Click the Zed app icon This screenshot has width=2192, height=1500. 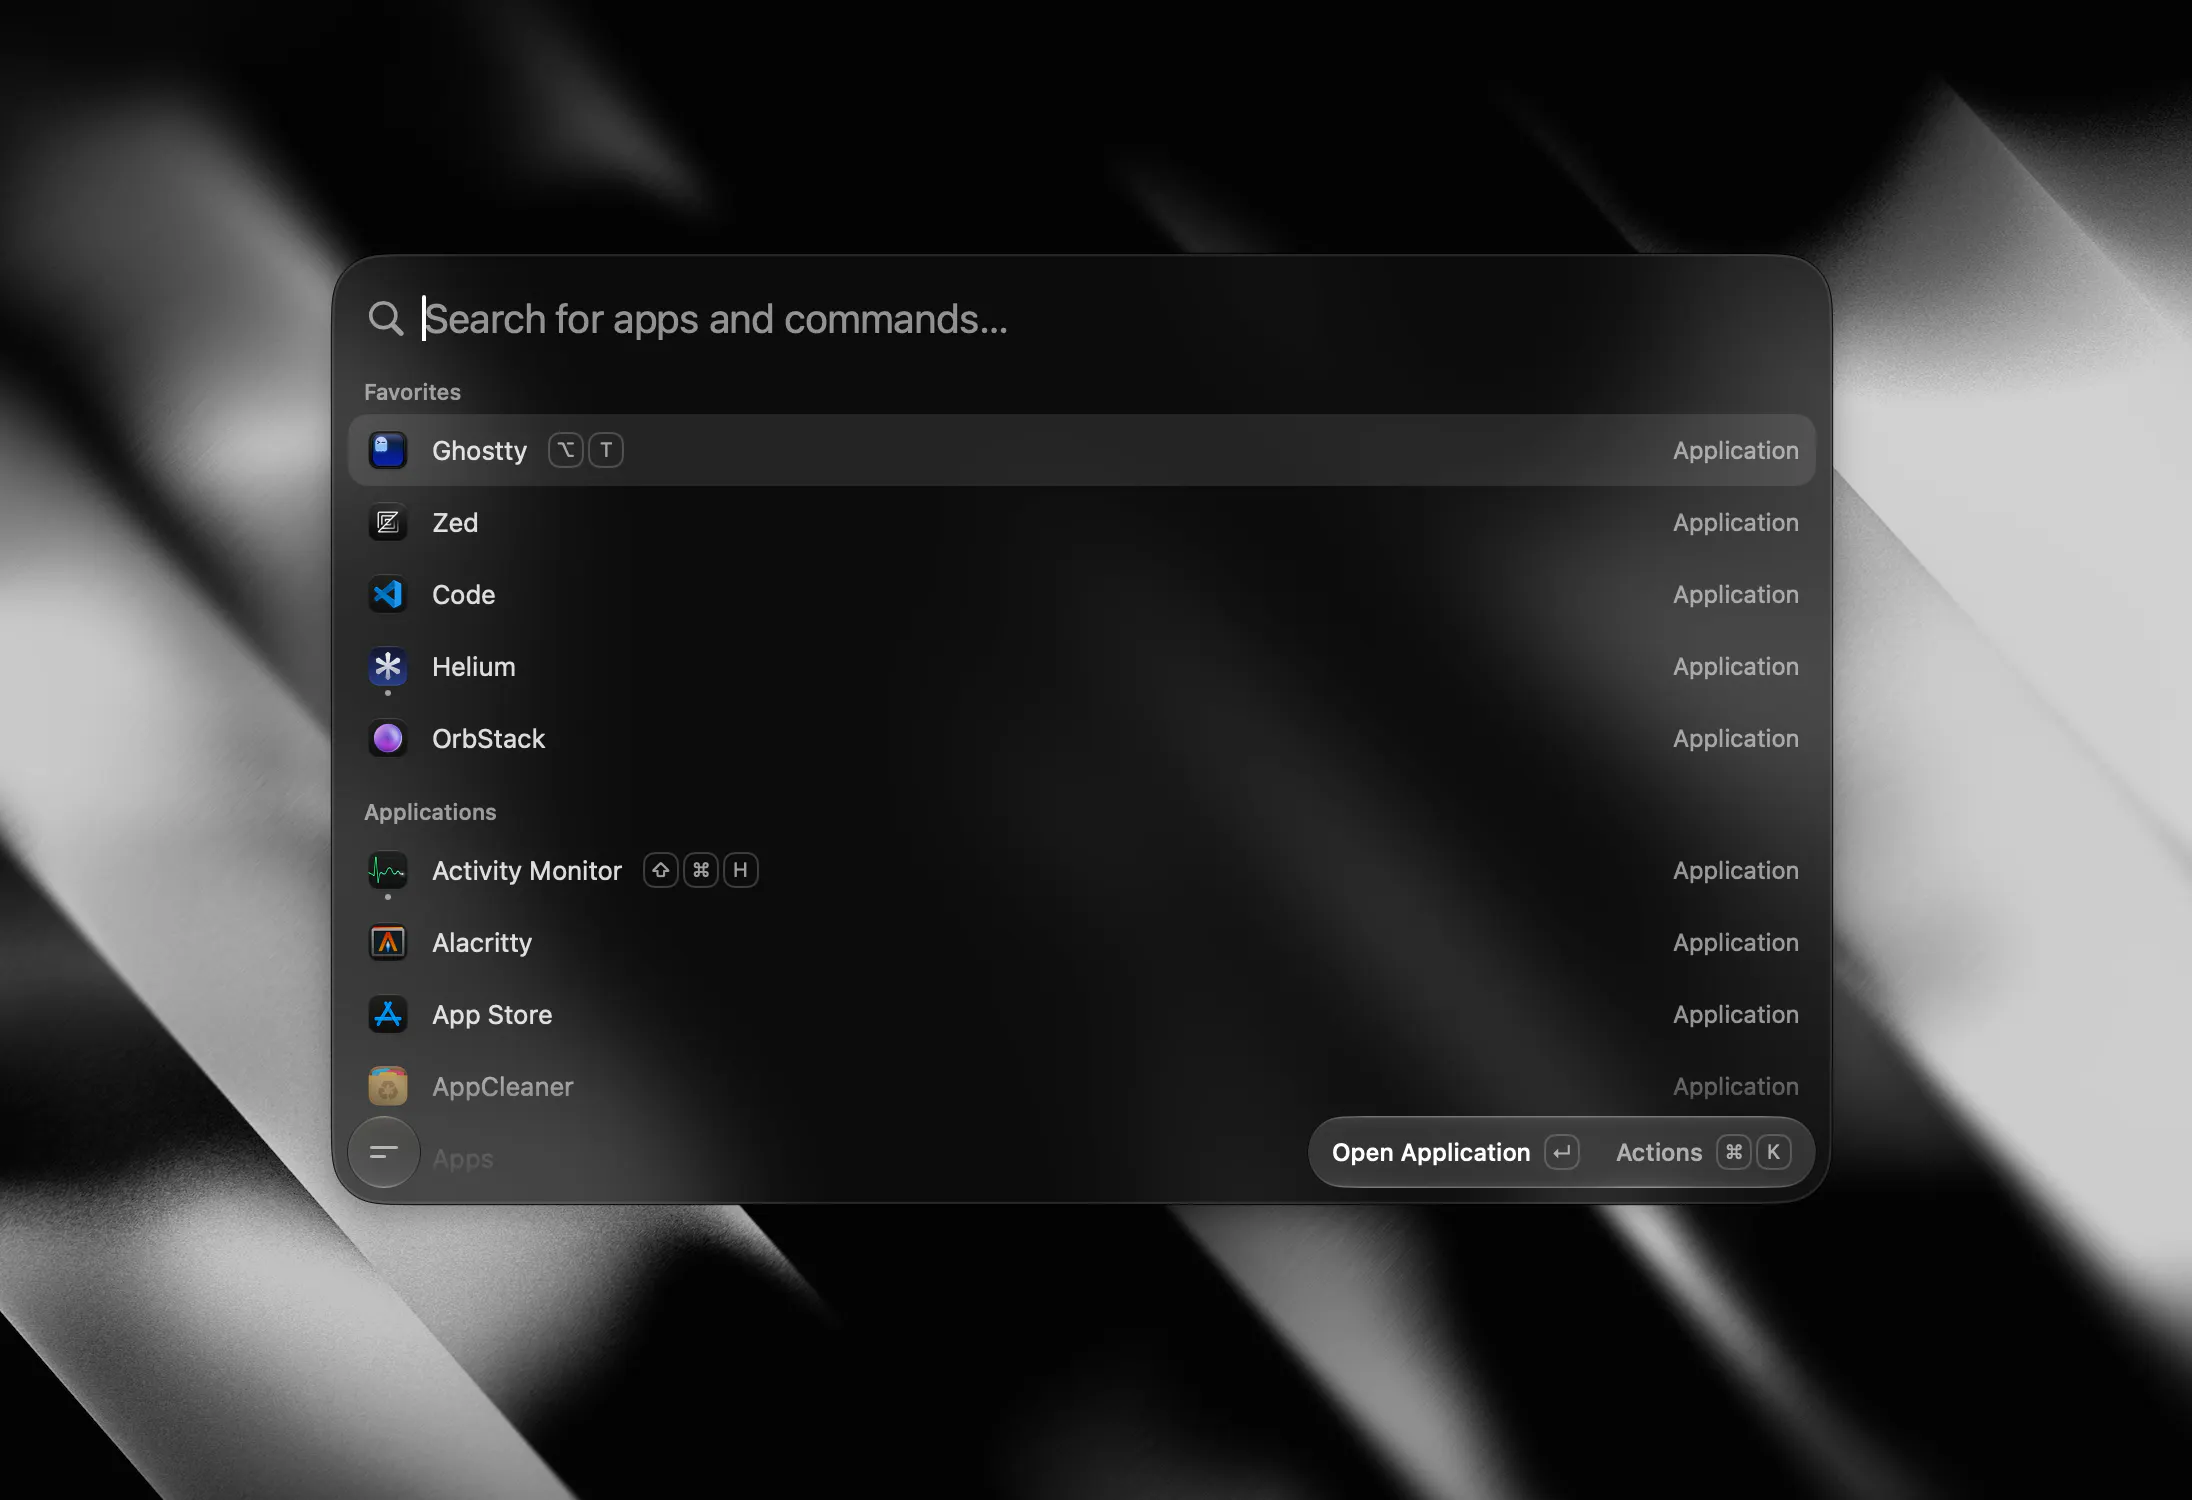(x=388, y=523)
